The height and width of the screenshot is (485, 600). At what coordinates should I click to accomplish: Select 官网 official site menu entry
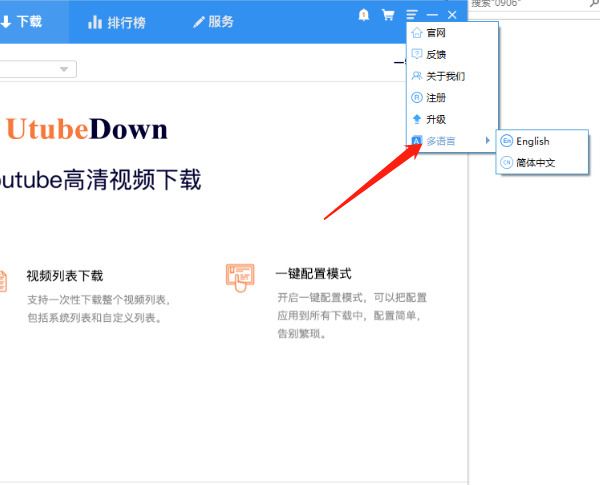[453, 33]
